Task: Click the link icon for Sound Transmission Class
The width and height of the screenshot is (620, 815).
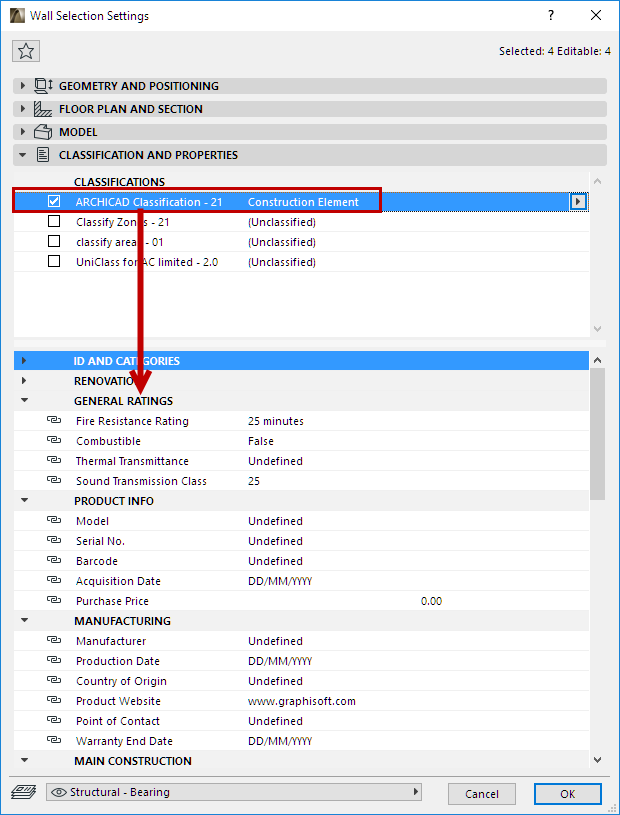Action: 54,481
